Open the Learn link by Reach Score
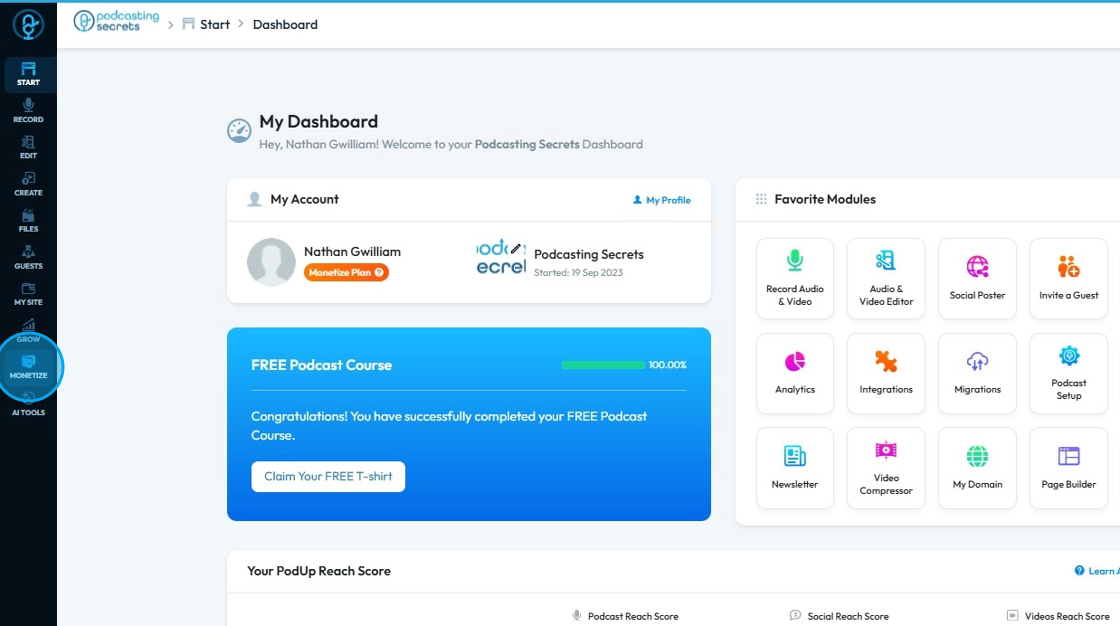Screen dimensions: 1120x626 click(1097, 570)
